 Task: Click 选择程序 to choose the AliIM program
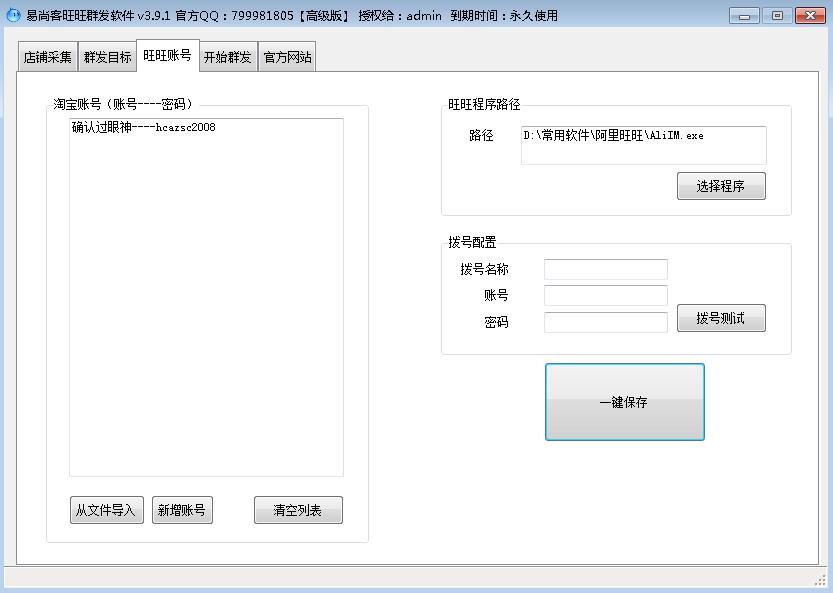pyautogui.click(x=721, y=186)
